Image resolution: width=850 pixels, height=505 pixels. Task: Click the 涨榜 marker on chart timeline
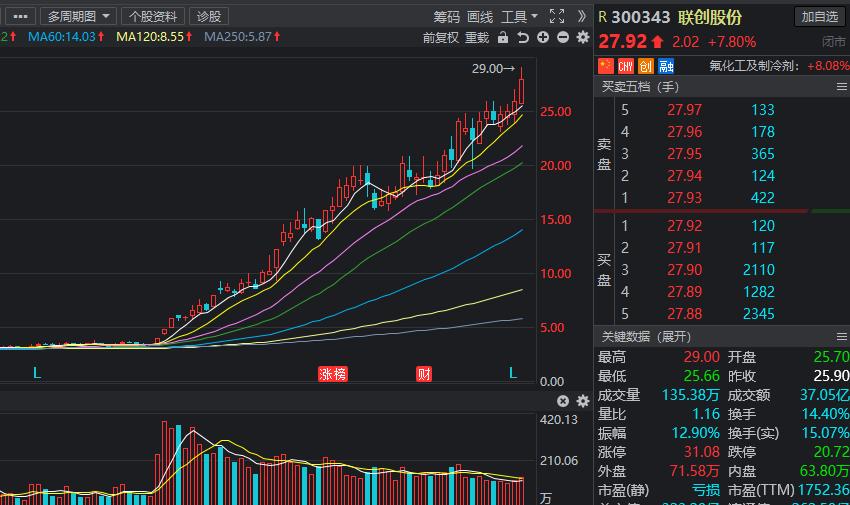coord(332,374)
